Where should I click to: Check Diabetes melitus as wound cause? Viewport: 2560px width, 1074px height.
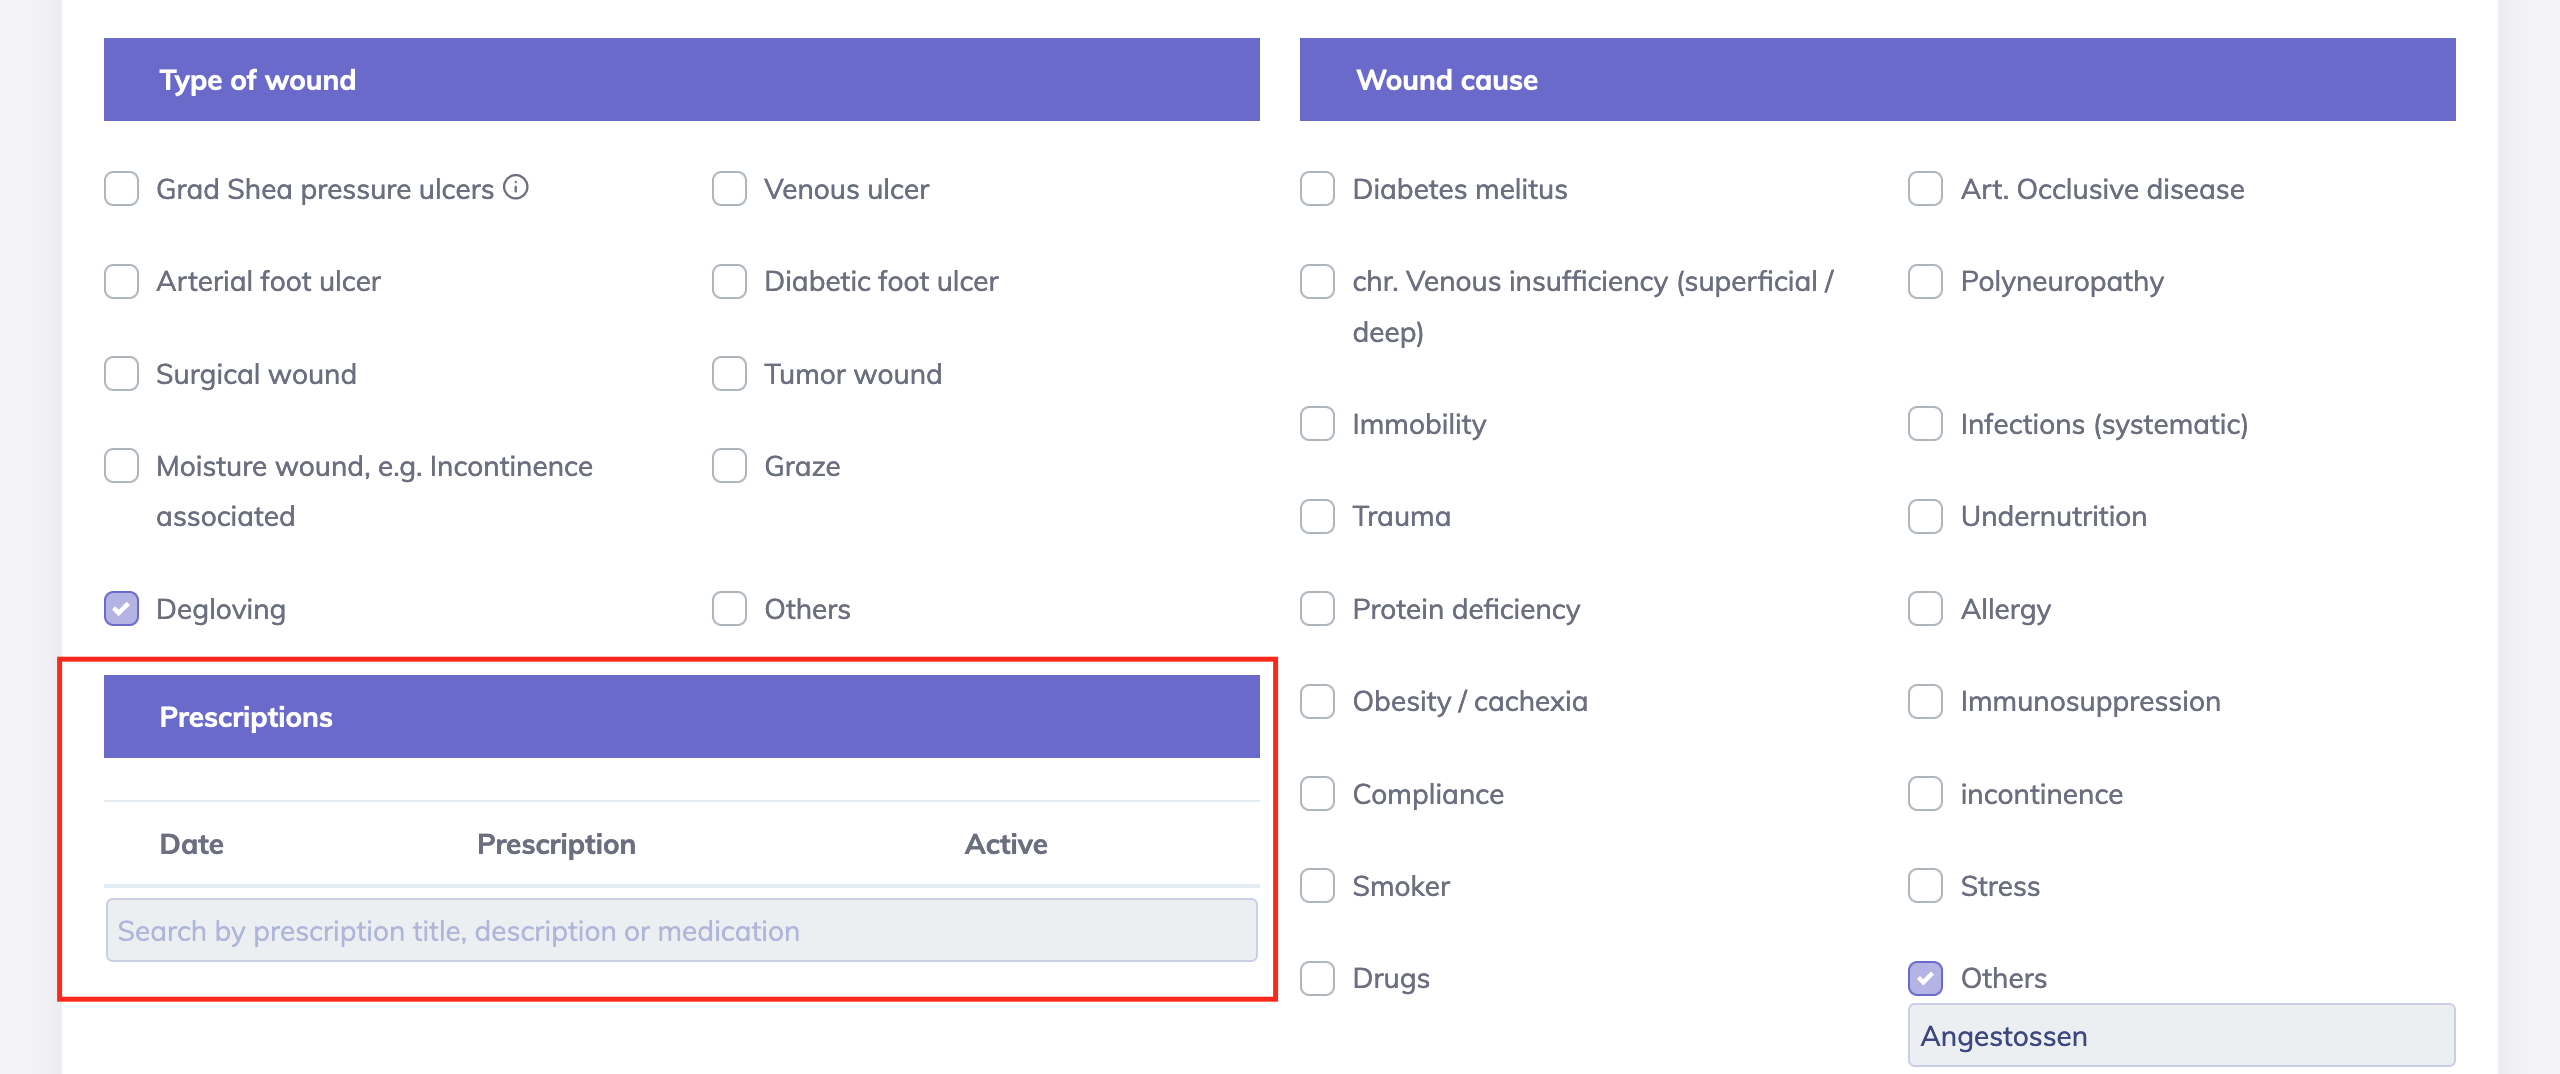point(1317,189)
